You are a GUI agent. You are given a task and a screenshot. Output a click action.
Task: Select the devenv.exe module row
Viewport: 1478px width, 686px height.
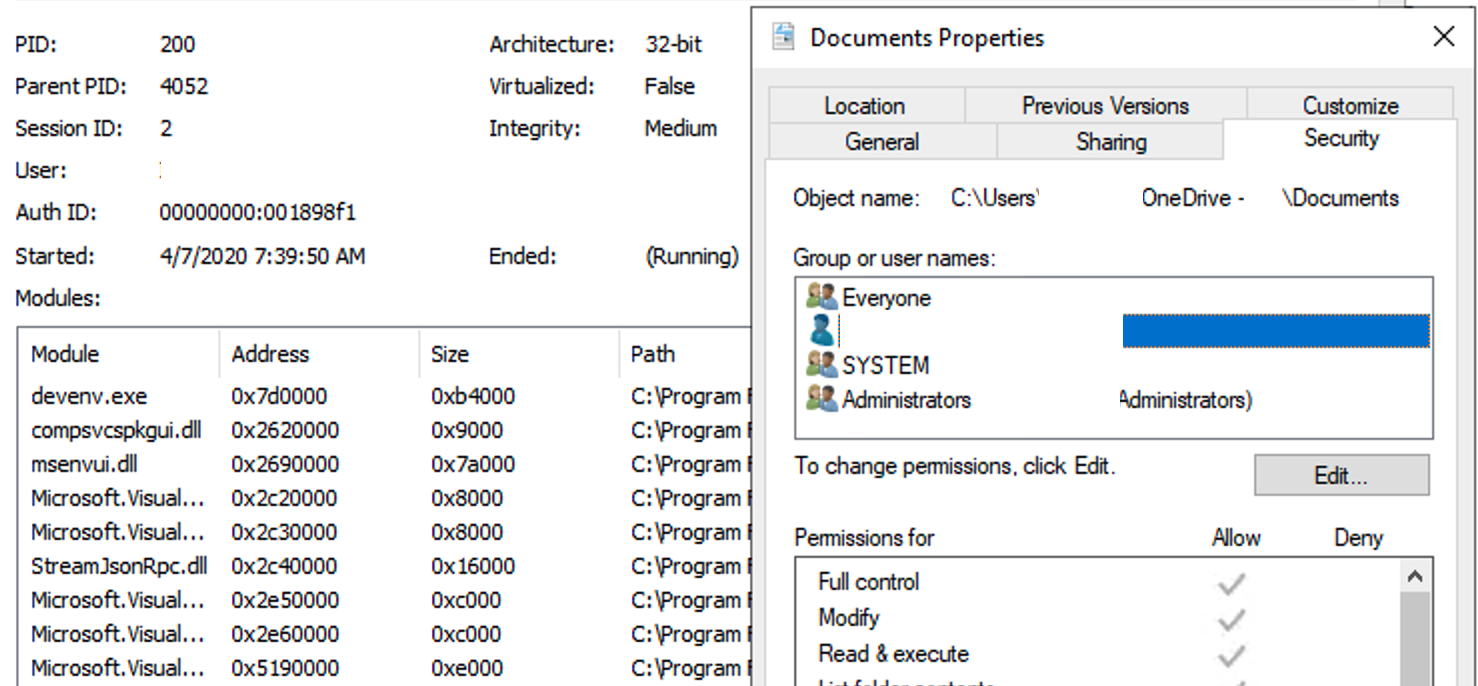(384, 396)
